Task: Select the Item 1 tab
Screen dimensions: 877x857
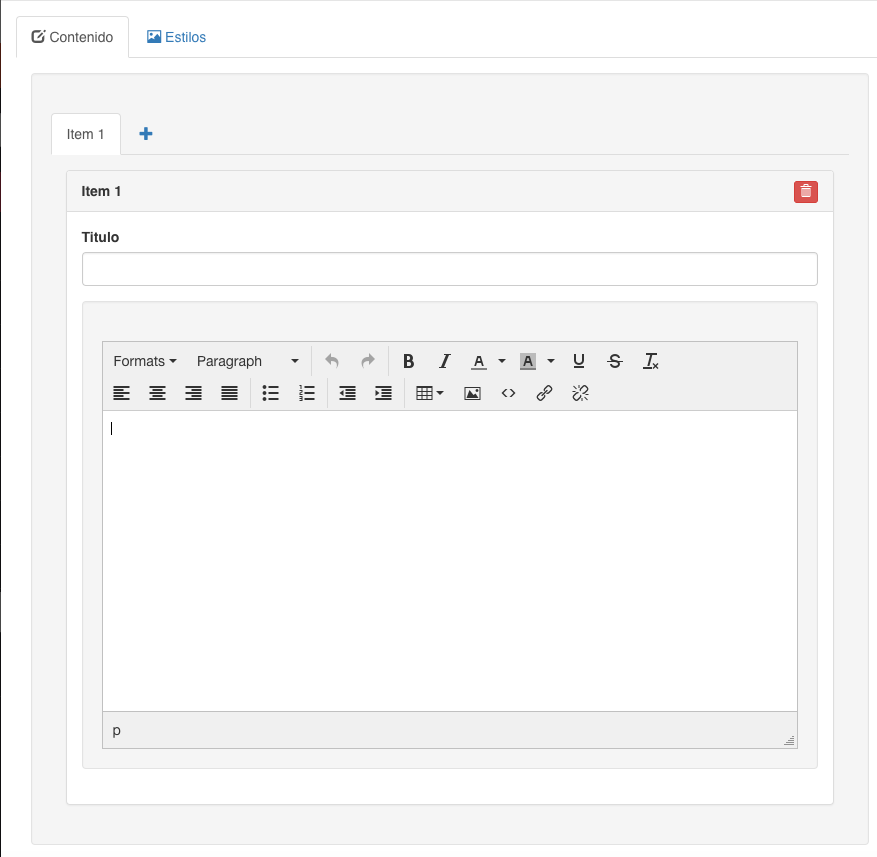Action: [86, 134]
